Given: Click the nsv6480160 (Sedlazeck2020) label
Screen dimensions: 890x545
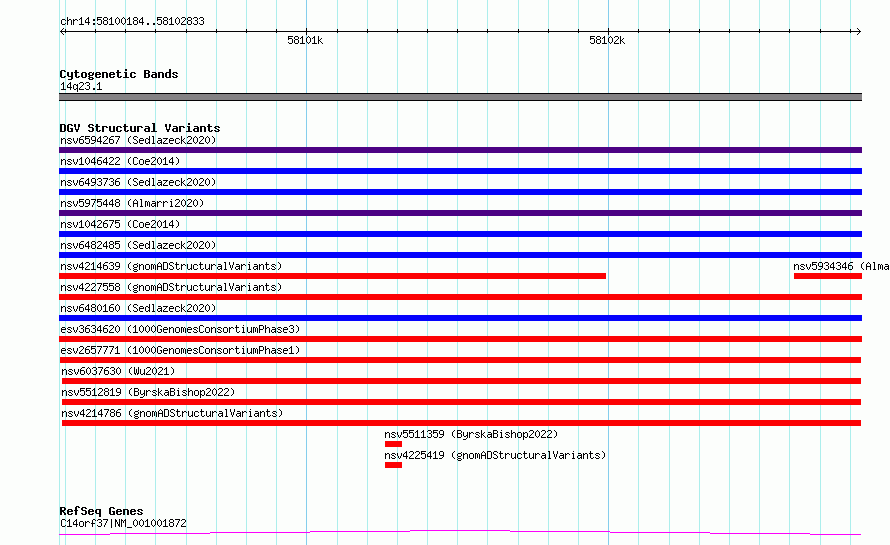Looking at the screenshot, I should [x=138, y=308].
